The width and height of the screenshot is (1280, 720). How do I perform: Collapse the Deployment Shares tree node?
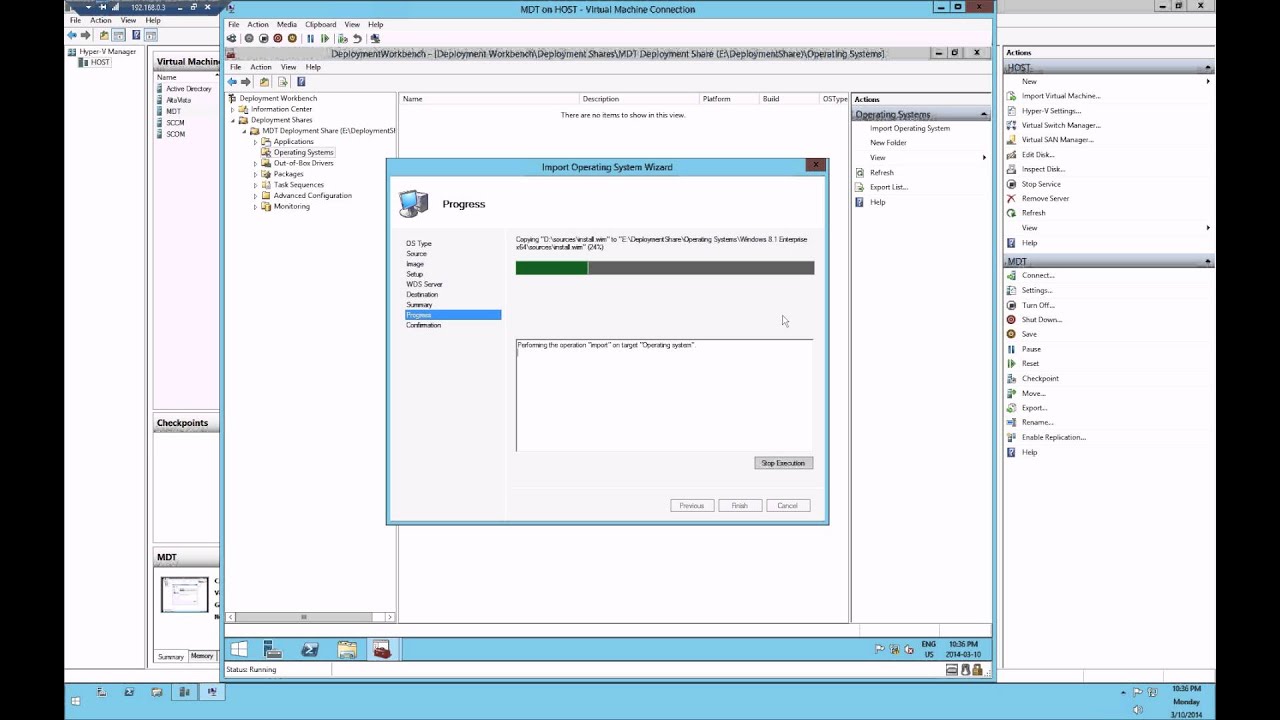coord(233,120)
